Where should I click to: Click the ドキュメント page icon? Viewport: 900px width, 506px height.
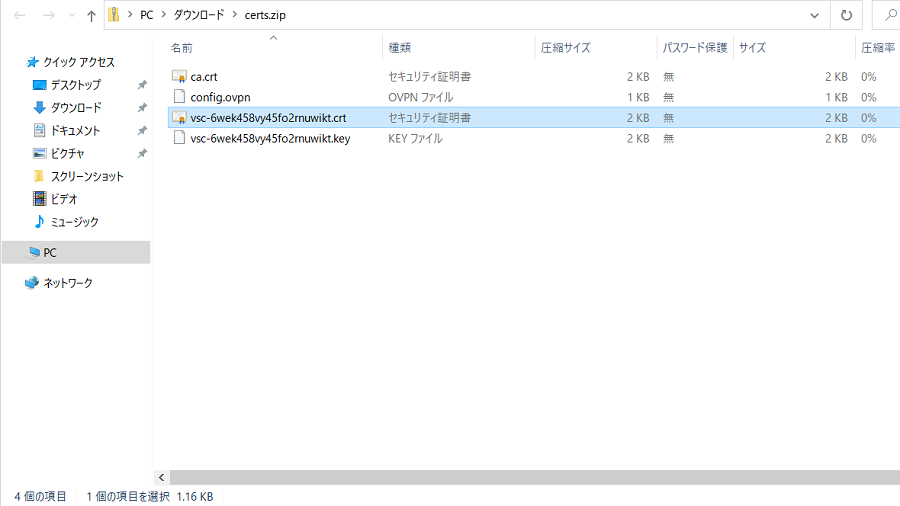[39, 130]
